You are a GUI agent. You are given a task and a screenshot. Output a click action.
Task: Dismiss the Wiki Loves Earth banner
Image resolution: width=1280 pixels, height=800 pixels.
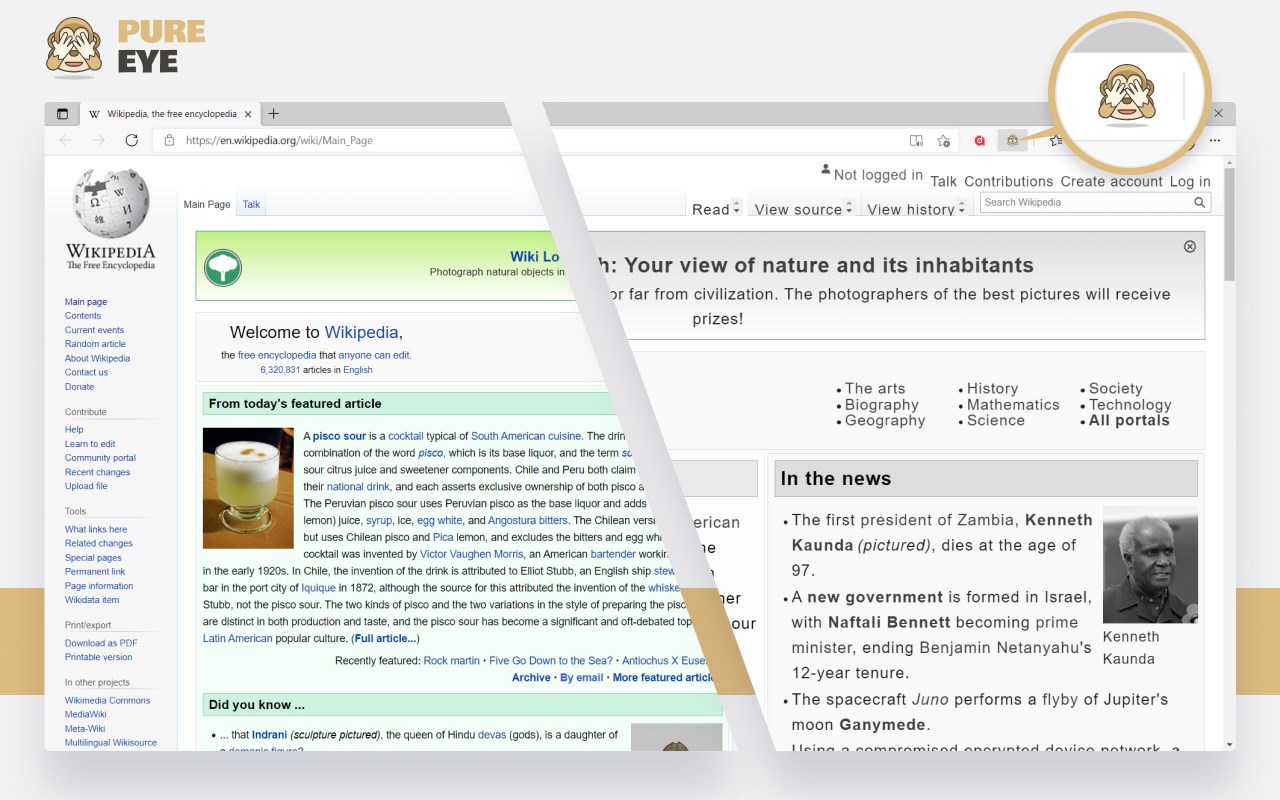coord(1189,246)
